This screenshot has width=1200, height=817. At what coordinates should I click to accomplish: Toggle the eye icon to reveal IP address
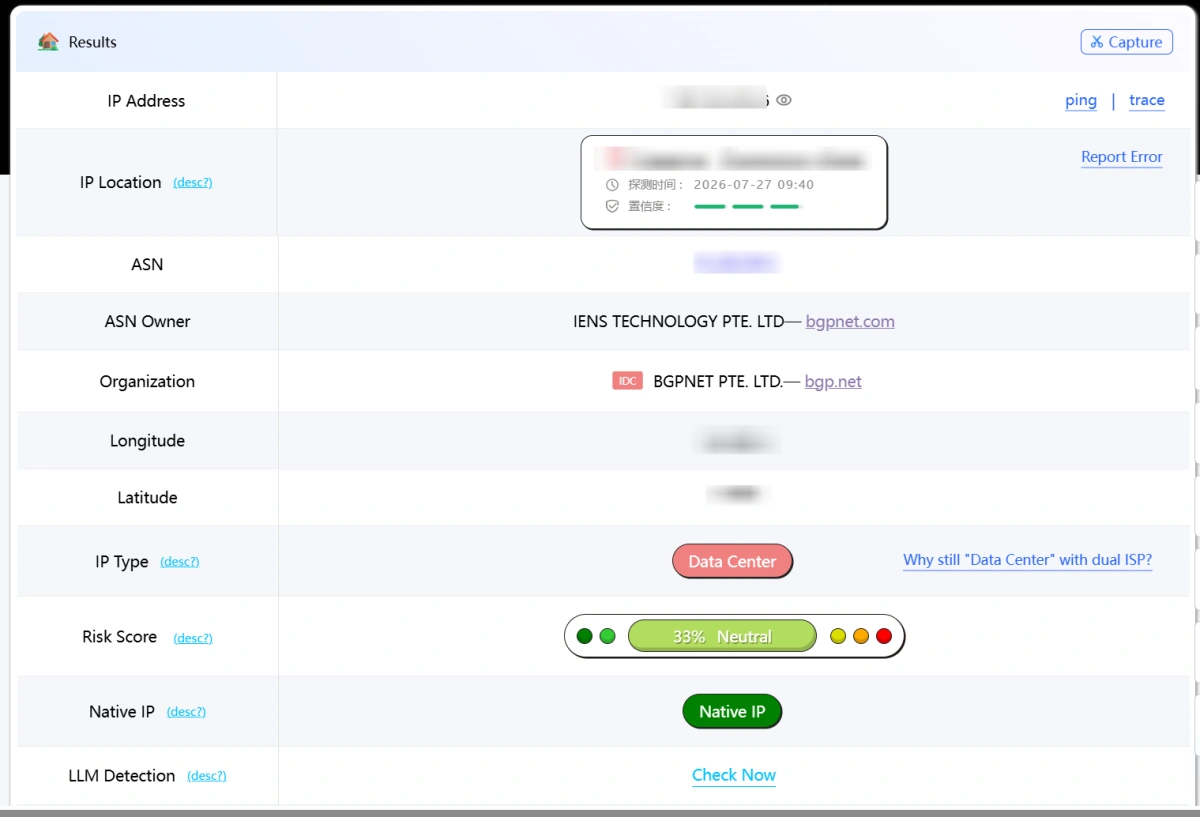pos(784,100)
